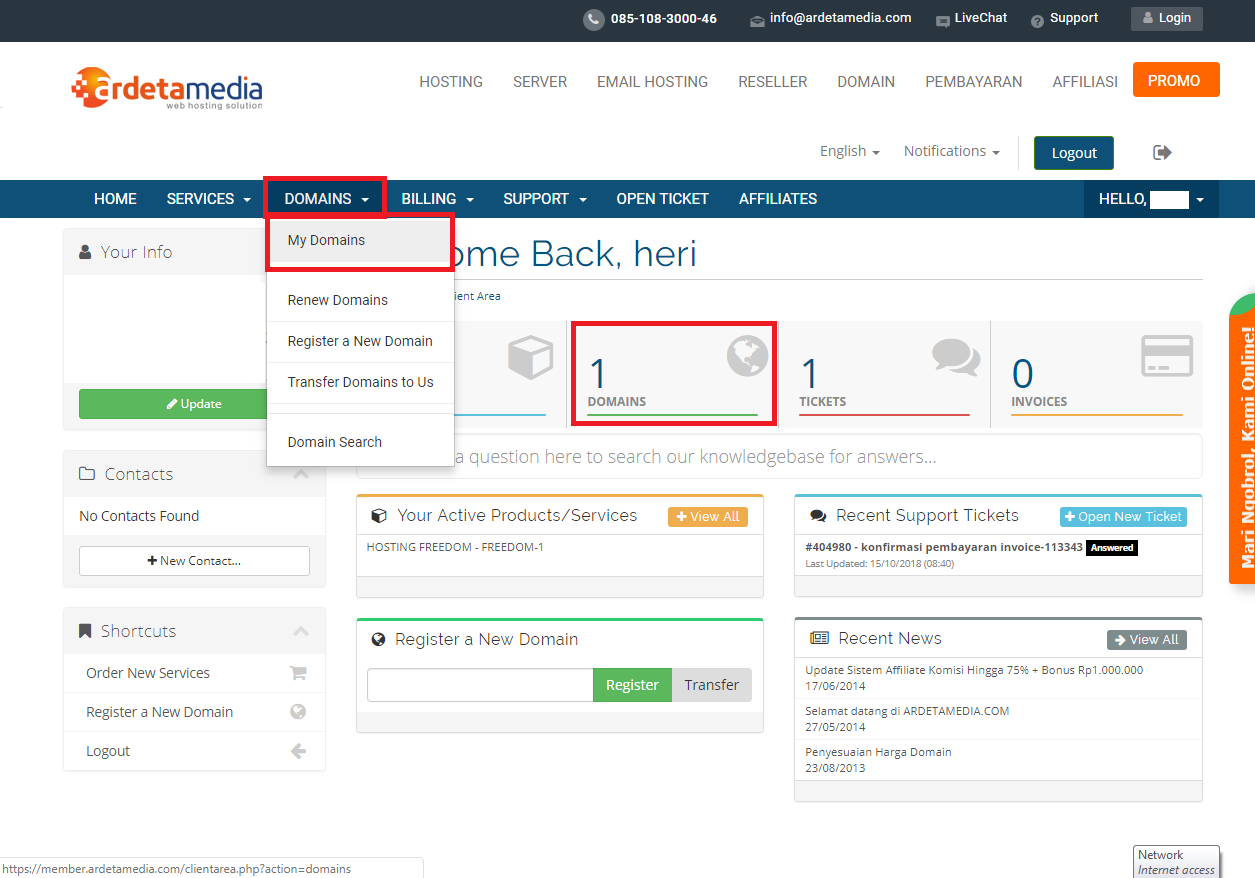
Task: Open the AFFILIATES menu item
Action: click(x=778, y=198)
